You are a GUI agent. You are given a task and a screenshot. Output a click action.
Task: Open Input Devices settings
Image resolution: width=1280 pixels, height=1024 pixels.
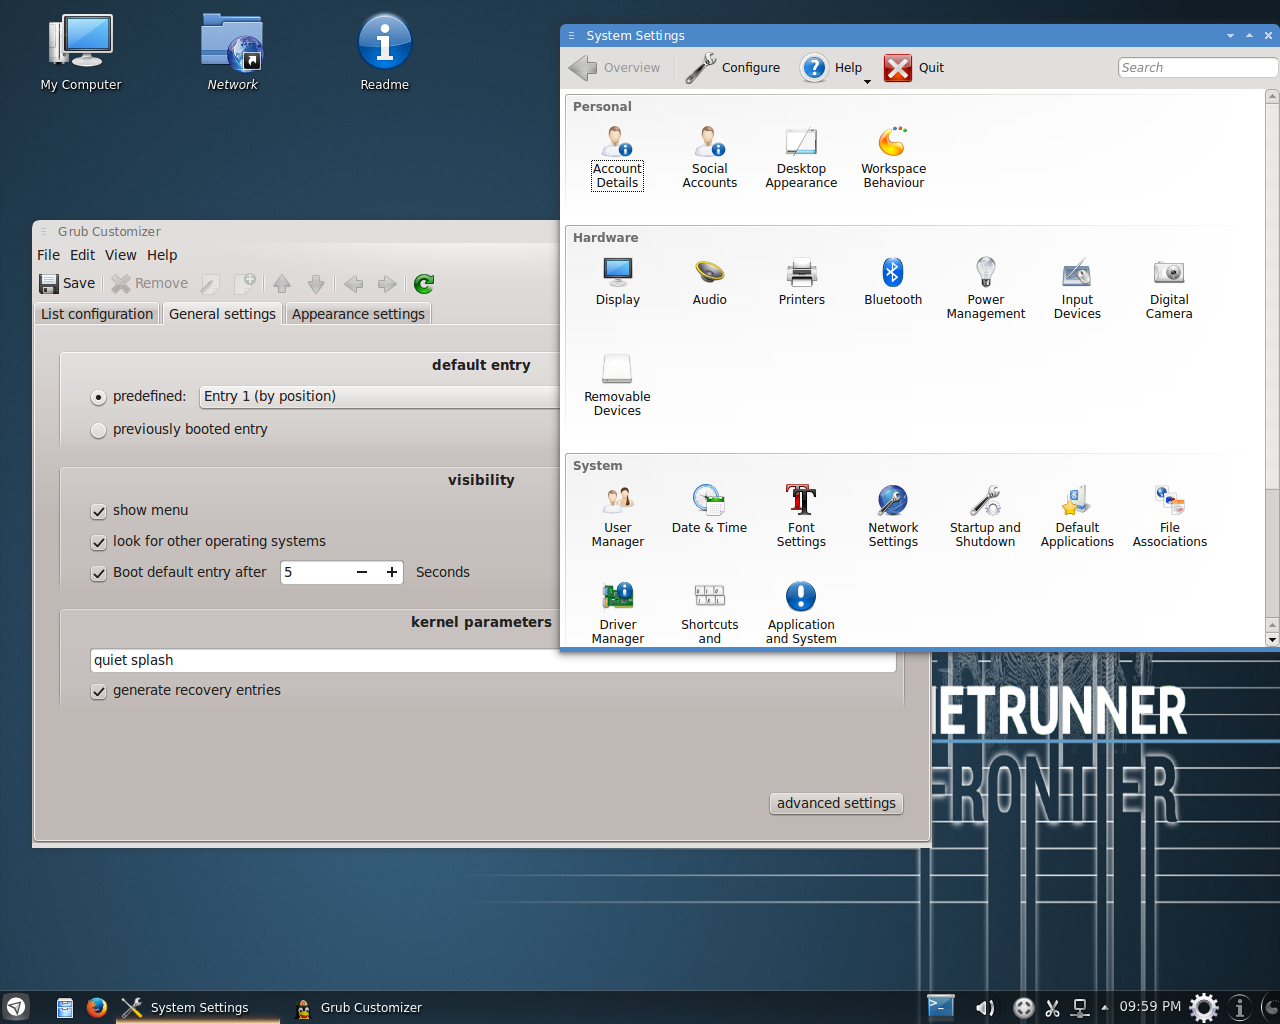1077,289
